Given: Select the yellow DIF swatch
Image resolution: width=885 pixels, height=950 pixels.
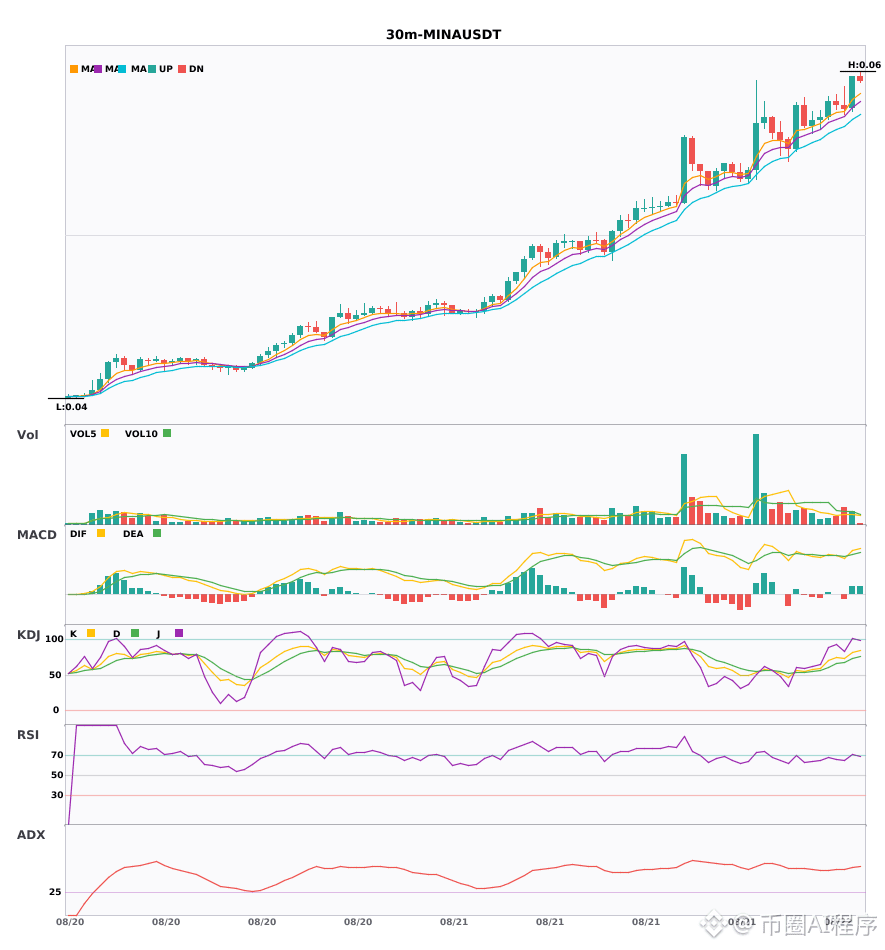Looking at the screenshot, I should (x=101, y=533).
